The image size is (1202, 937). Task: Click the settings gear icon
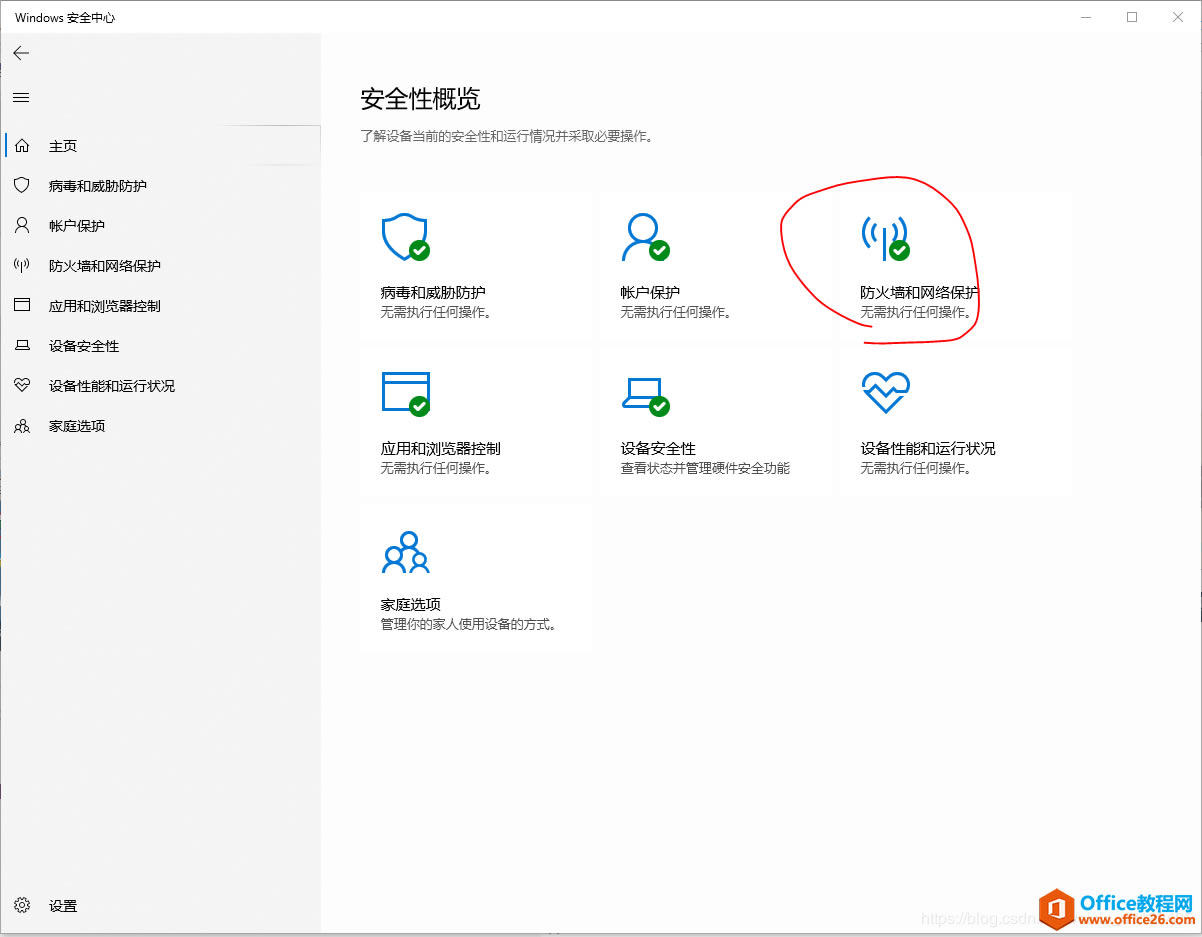click(x=22, y=905)
